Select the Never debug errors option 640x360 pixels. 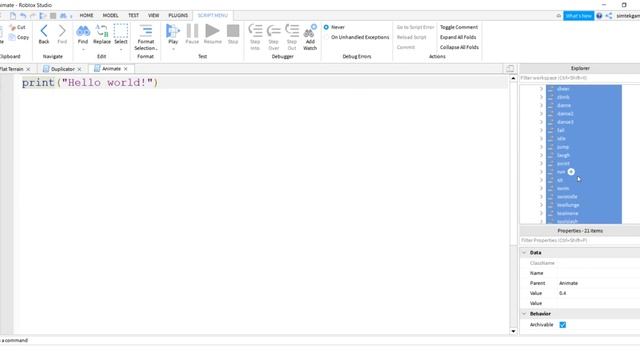pos(326,27)
